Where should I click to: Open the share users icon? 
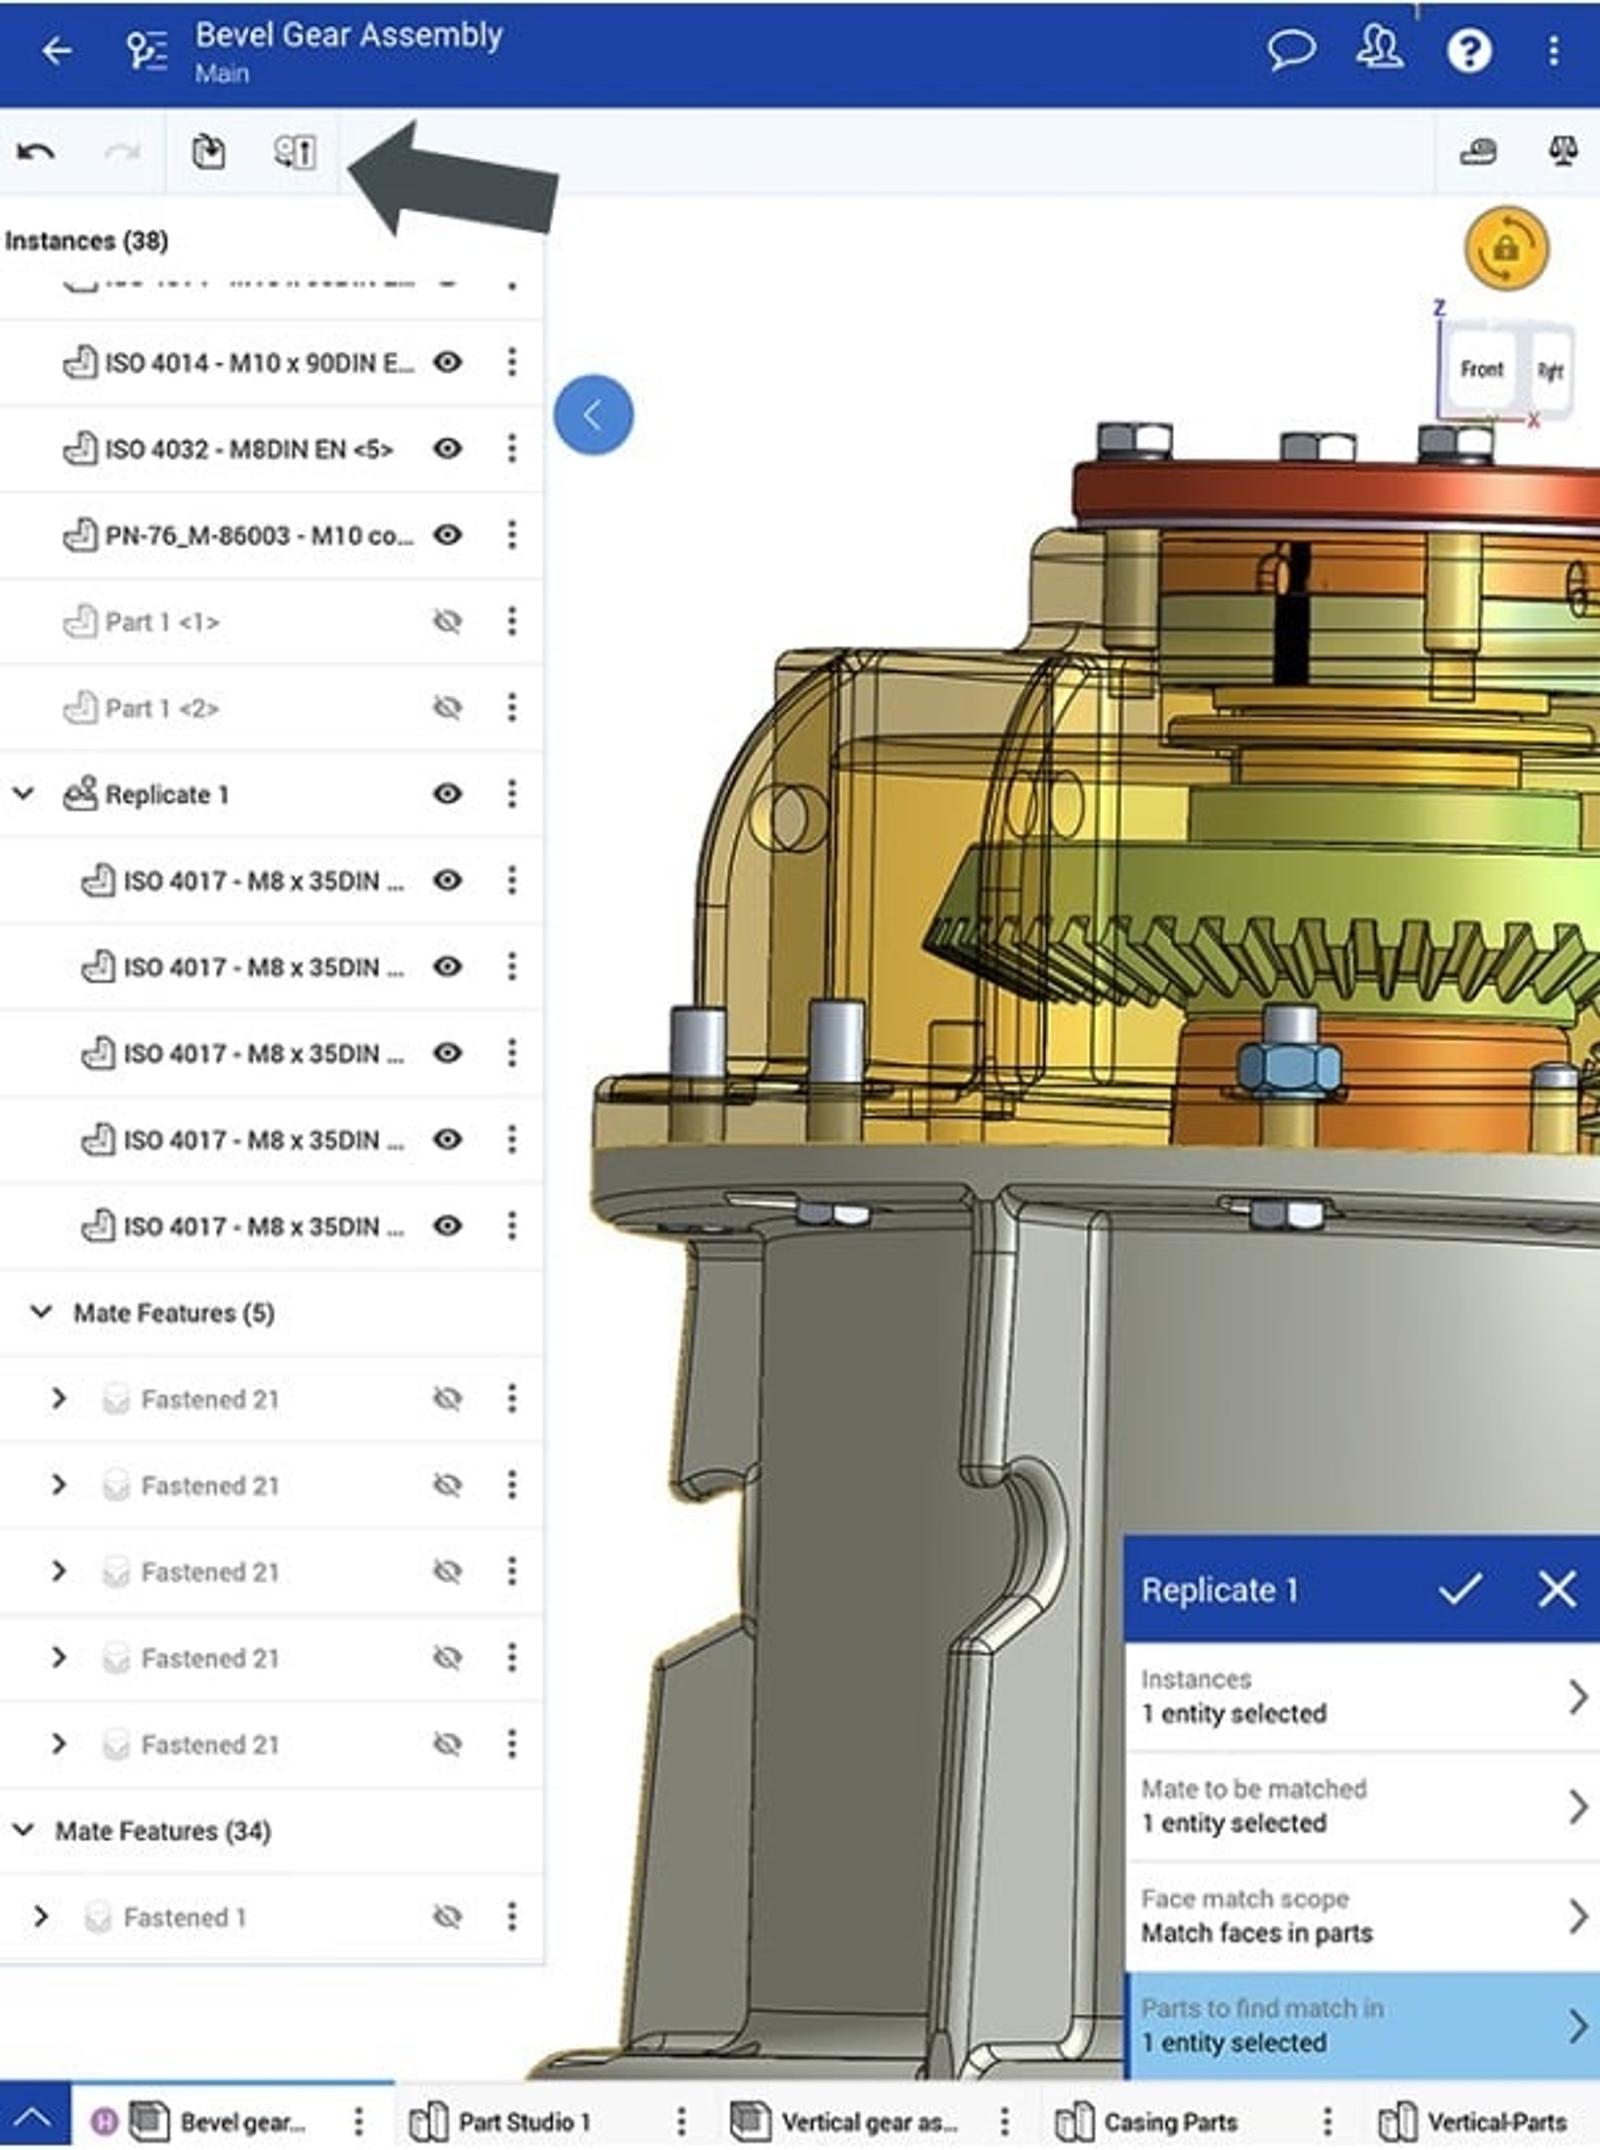pos(1380,50)
